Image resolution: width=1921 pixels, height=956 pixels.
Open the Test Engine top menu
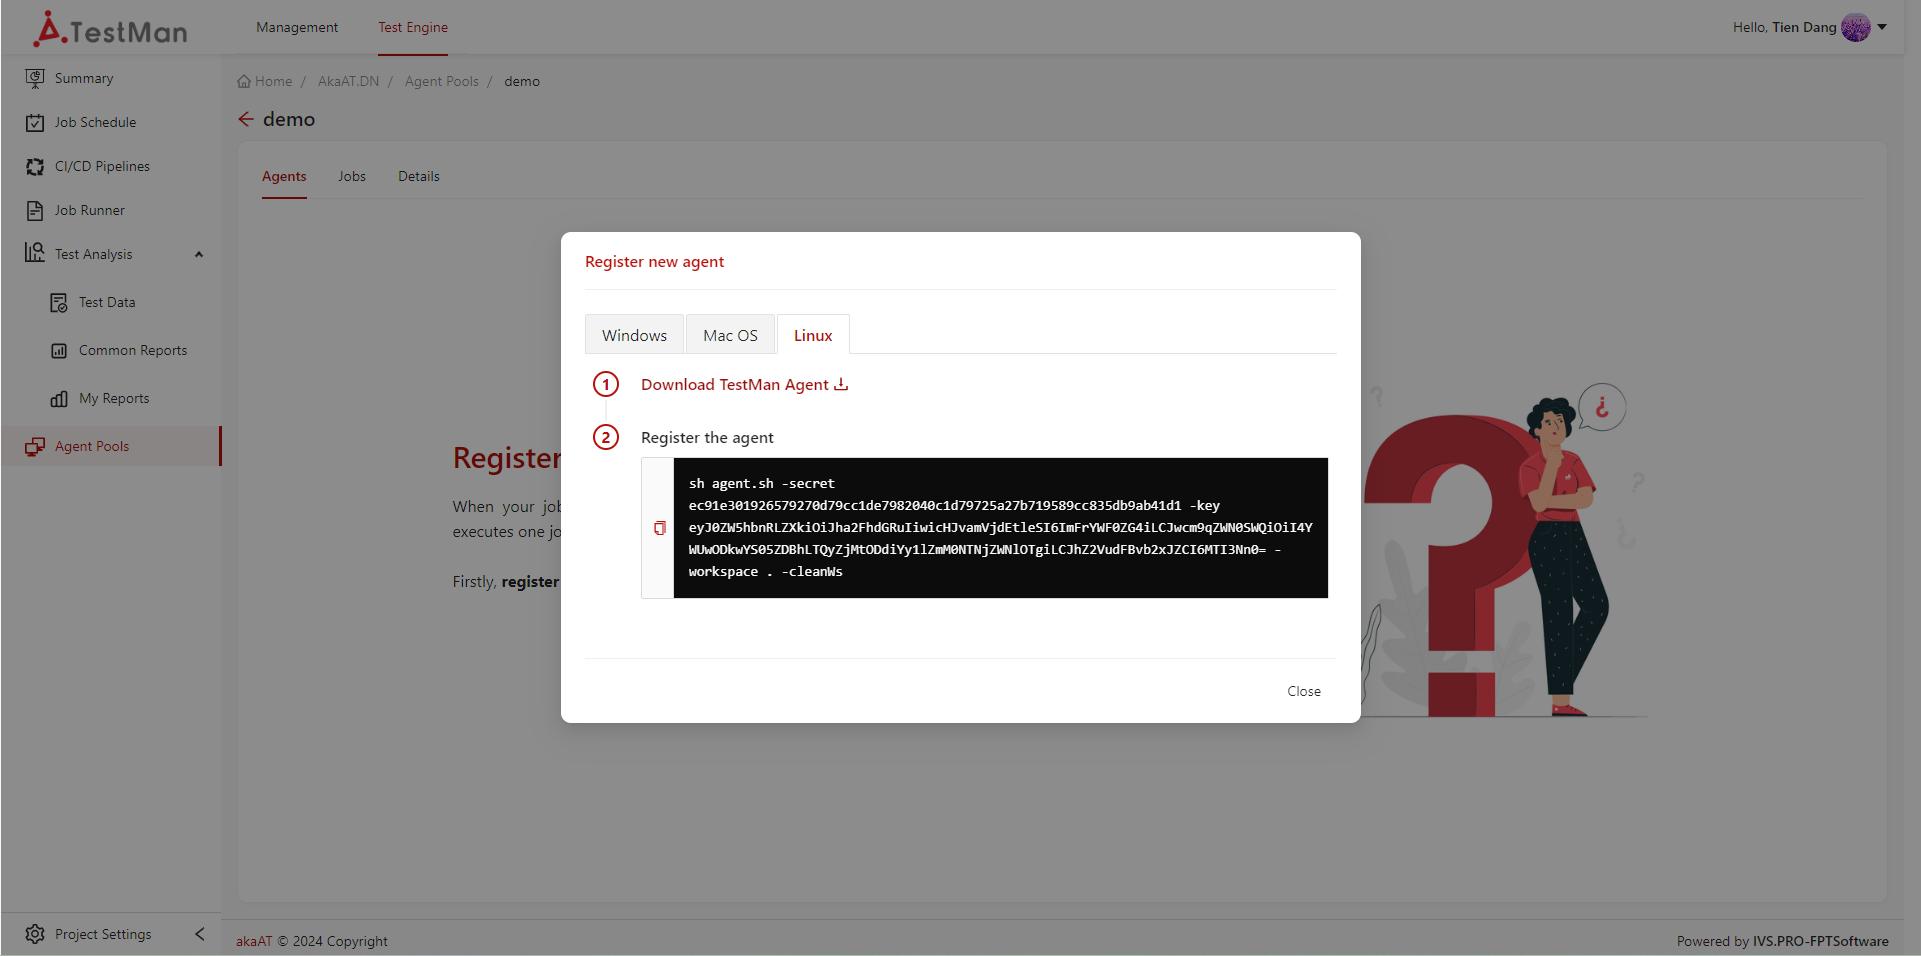click(413, 27)
